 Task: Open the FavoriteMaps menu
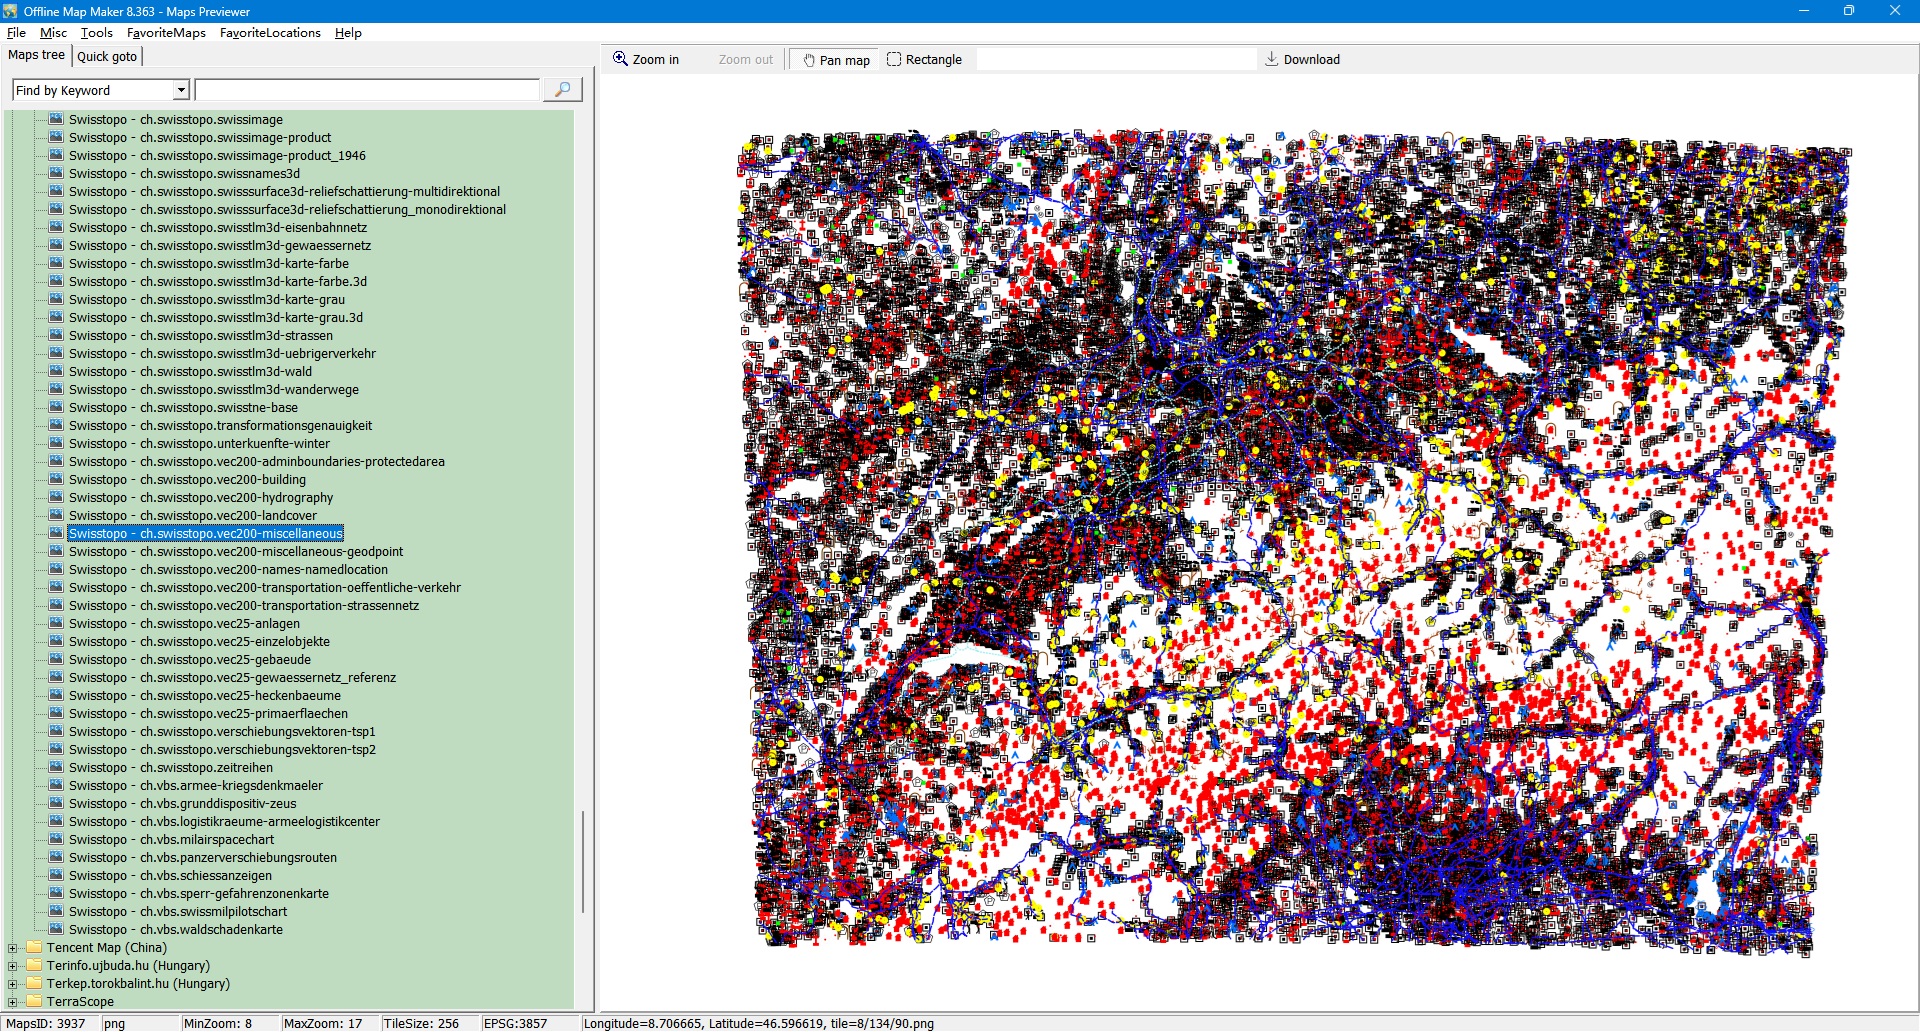[x=166, y=33]
